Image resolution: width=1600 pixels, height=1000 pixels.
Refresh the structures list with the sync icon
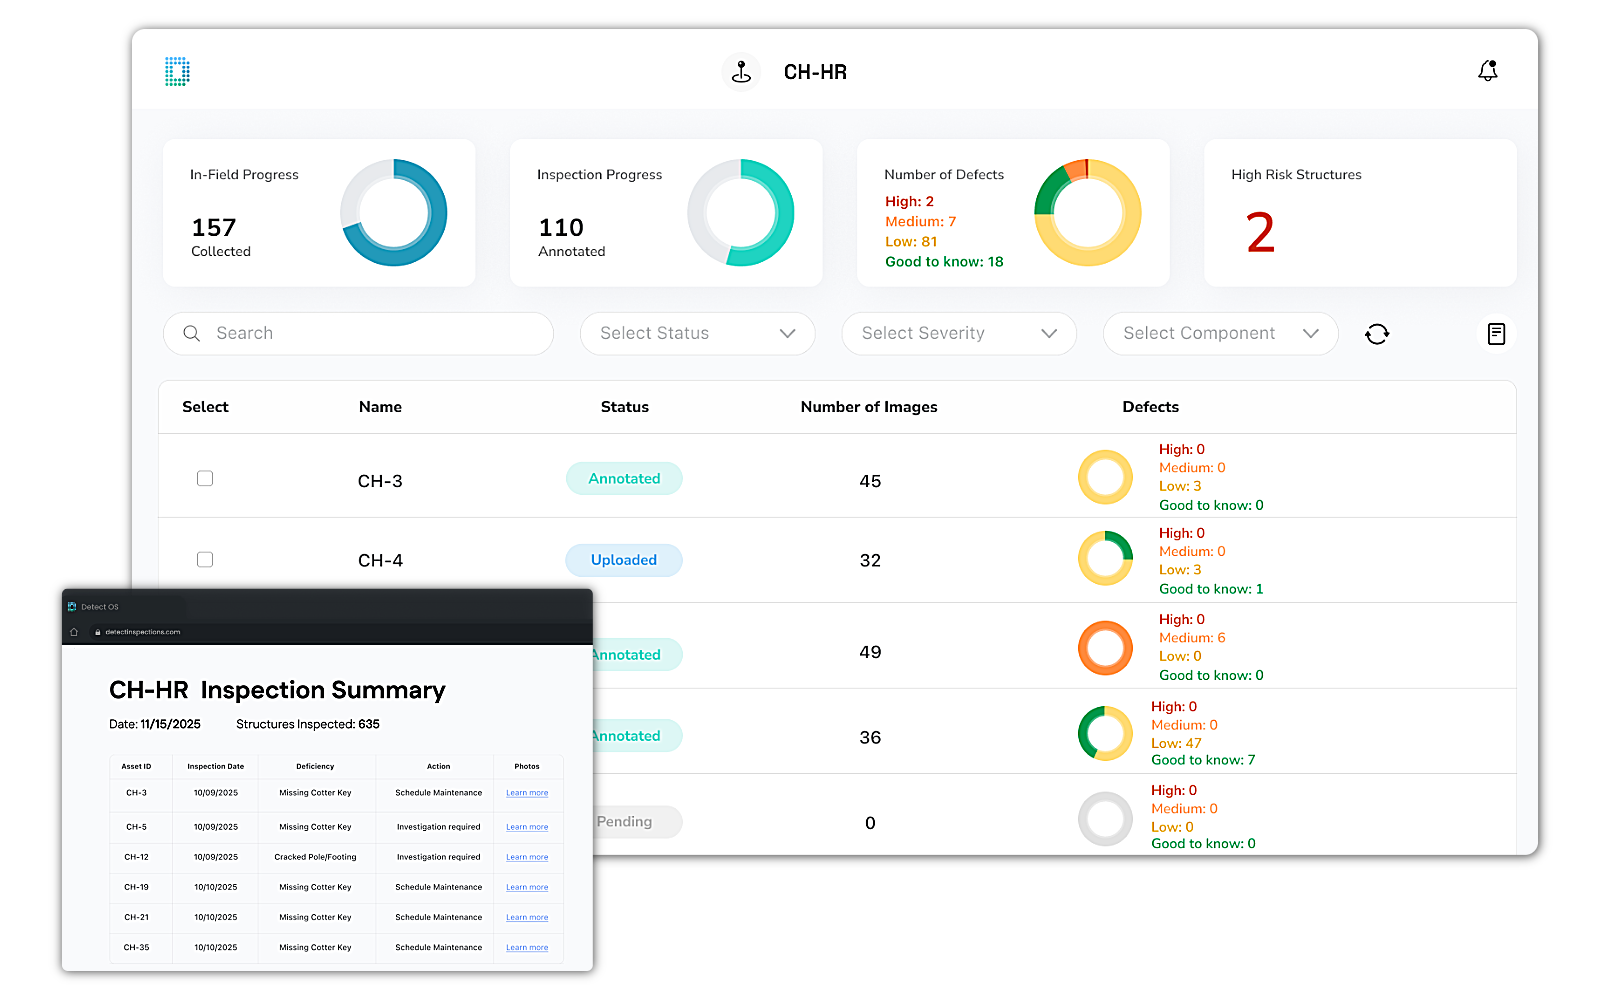[x=1377, y=333]
